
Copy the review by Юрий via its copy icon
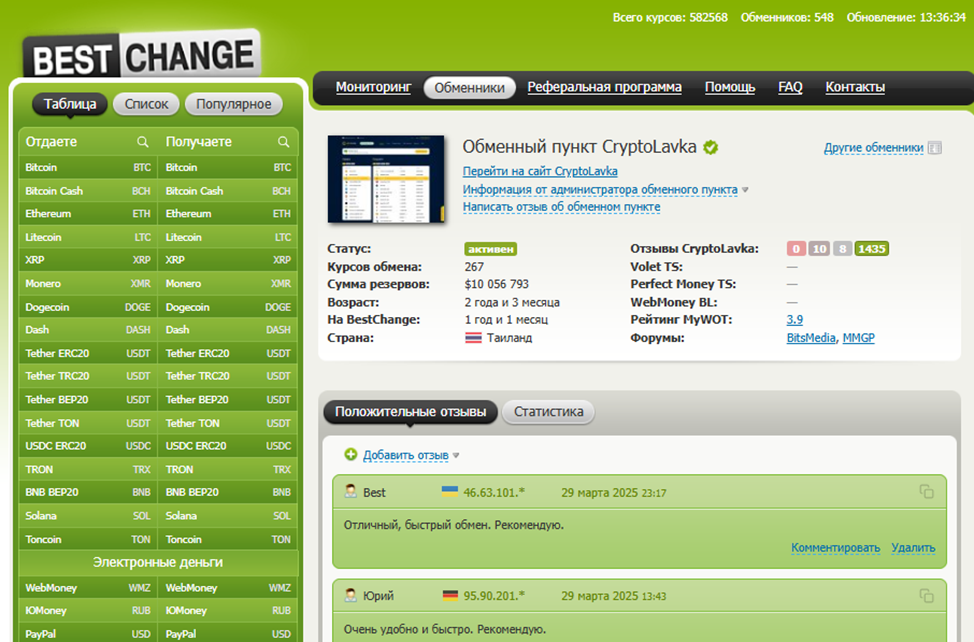point(926,595)
